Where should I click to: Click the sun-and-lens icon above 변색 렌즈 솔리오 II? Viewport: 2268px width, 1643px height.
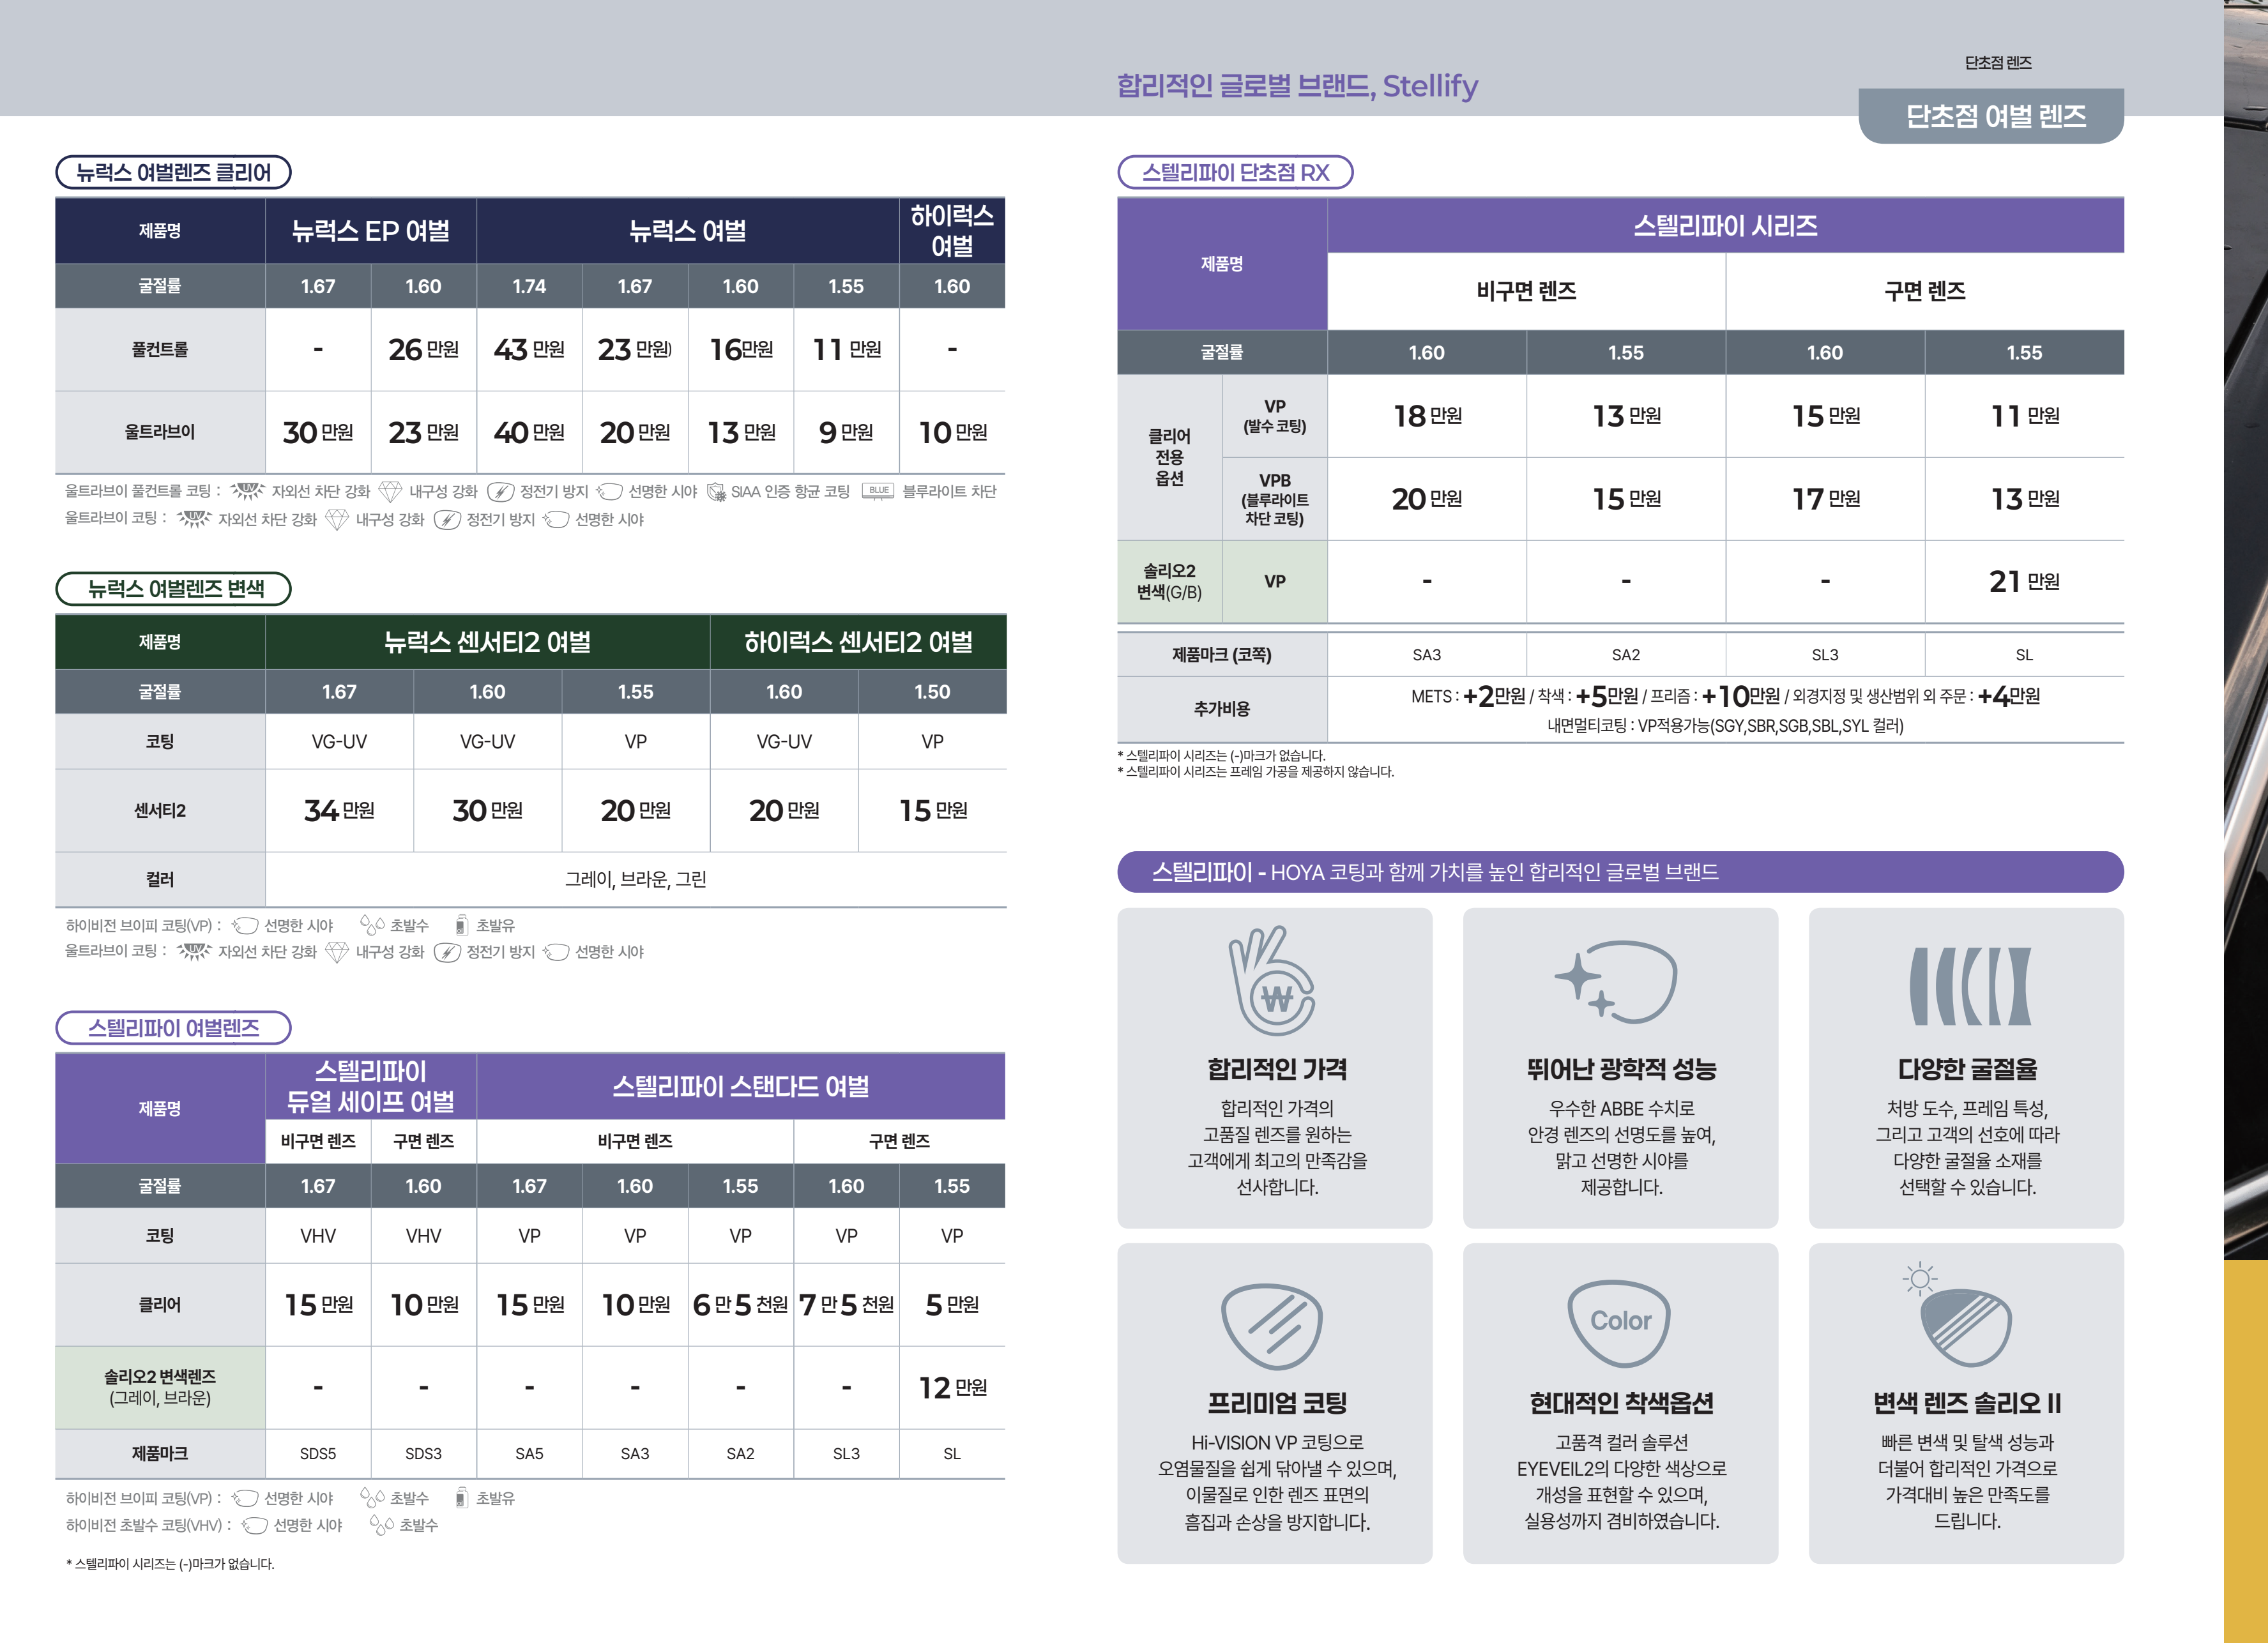[x=1958, y=1314]
